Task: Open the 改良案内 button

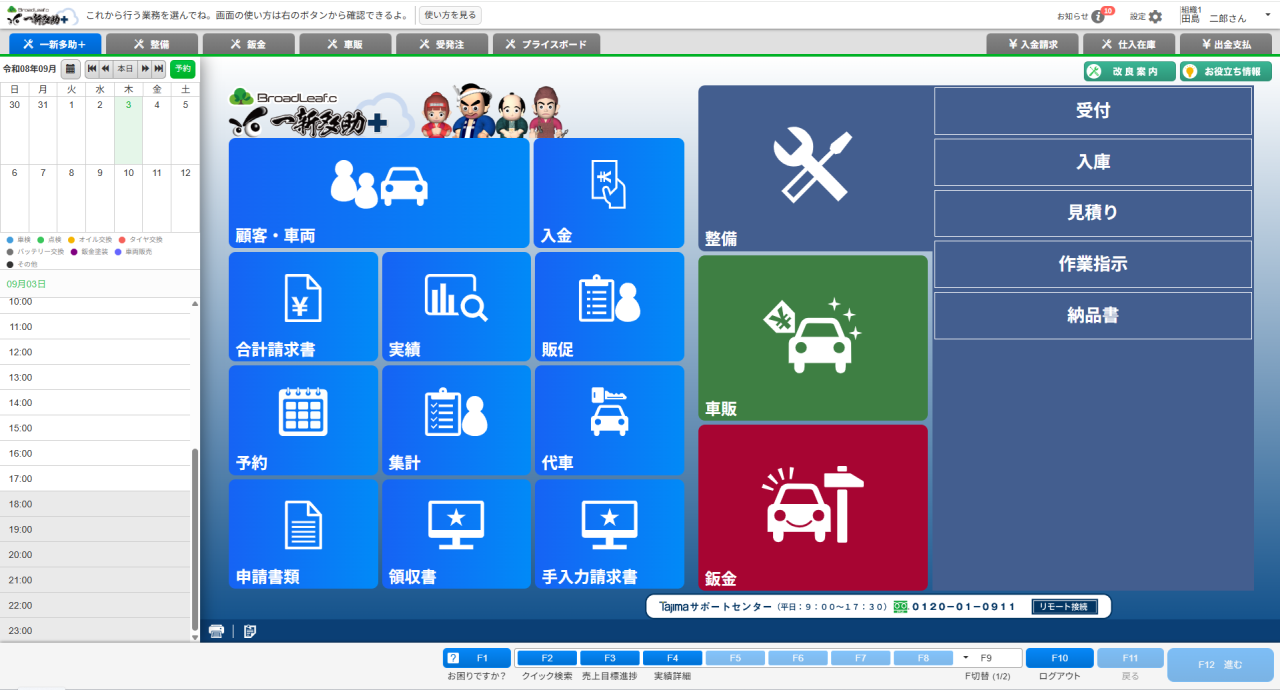Action: click(x=1129, y=71)
